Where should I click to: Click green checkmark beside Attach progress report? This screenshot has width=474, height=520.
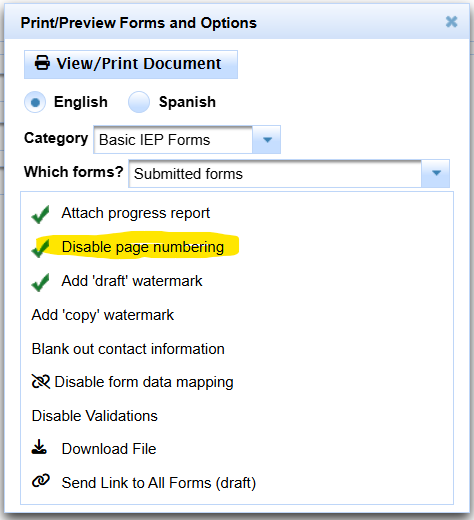[x=40, y=214]
